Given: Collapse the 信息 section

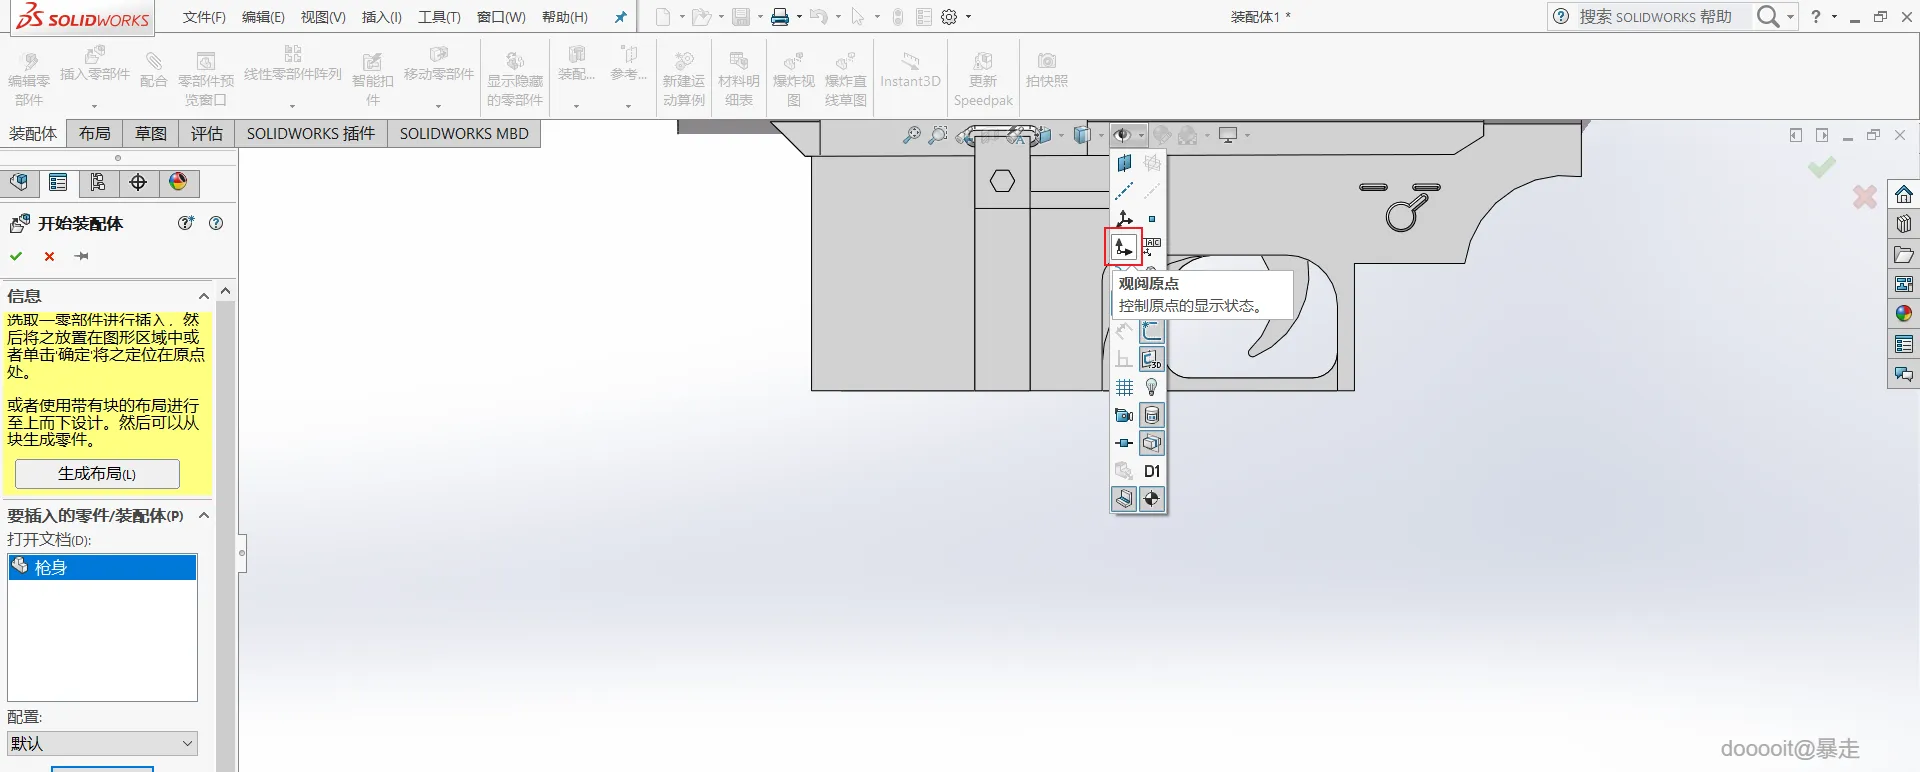Looking at the screenshot, I should click(204, 296).
